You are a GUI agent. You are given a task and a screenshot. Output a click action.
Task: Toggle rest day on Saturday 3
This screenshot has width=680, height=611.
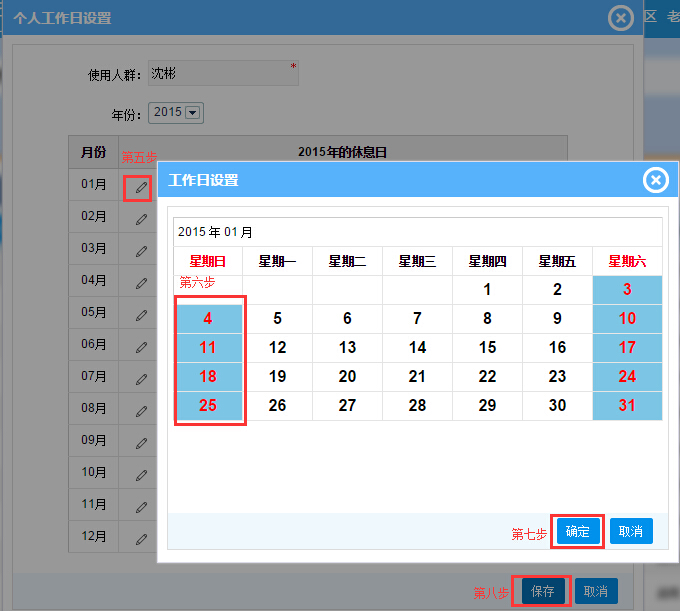click(628, 290)
